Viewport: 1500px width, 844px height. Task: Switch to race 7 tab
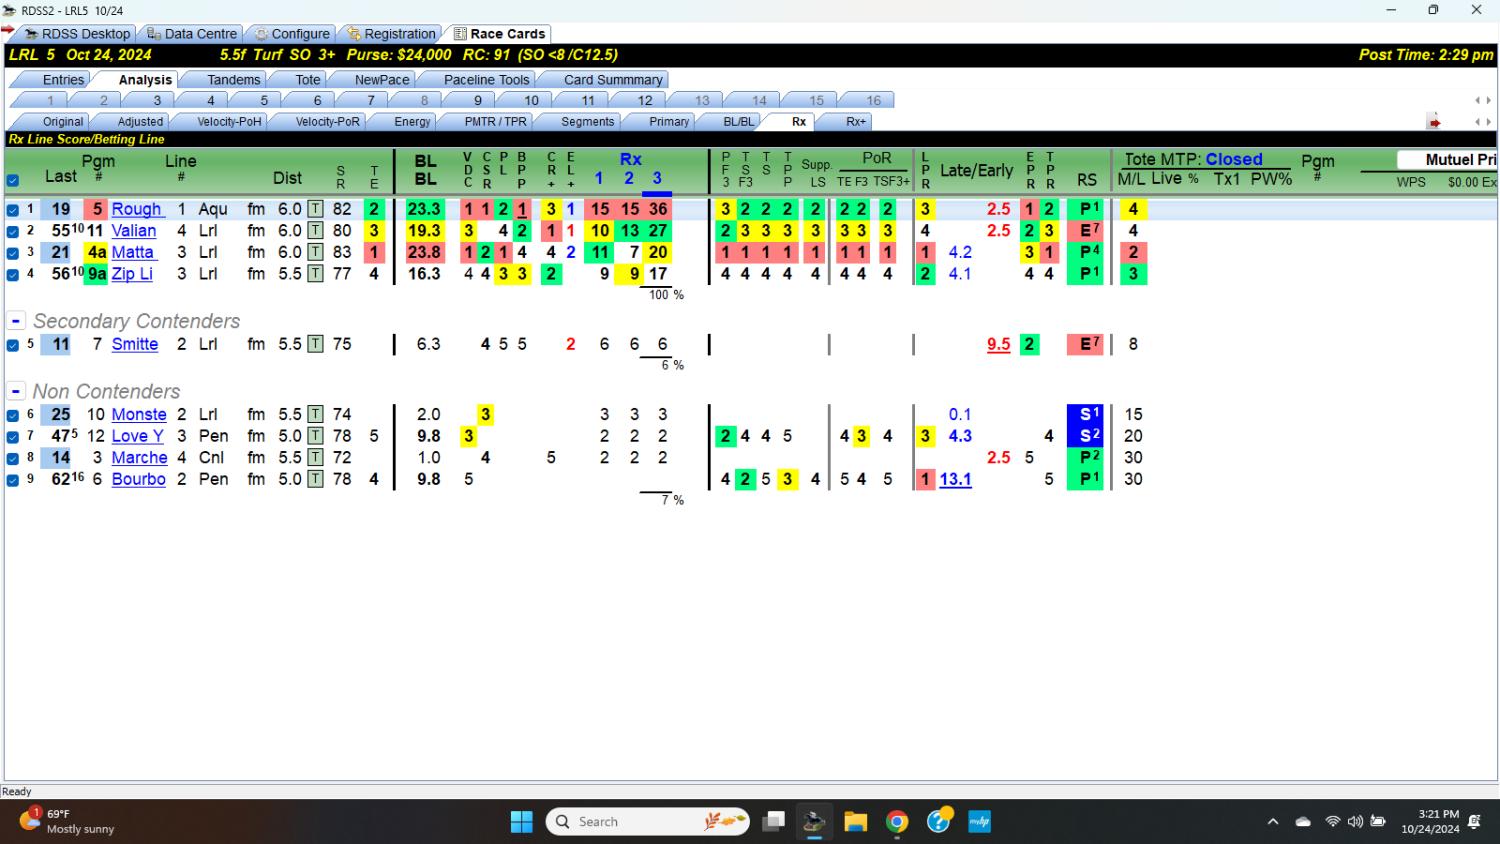pos(371,100)
